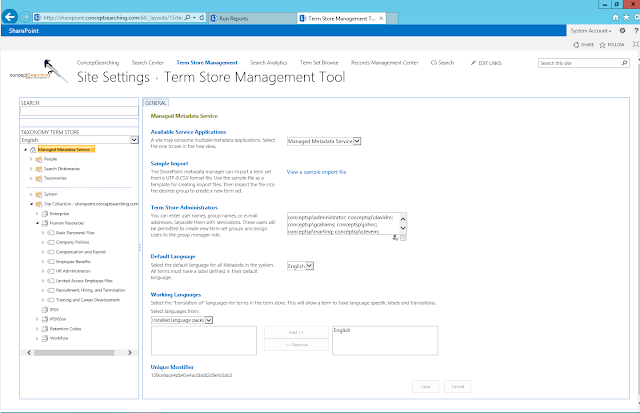Viewport: 640px width, 413px height.
Task: Click the People group folder icon
Action: coord(39,159)
